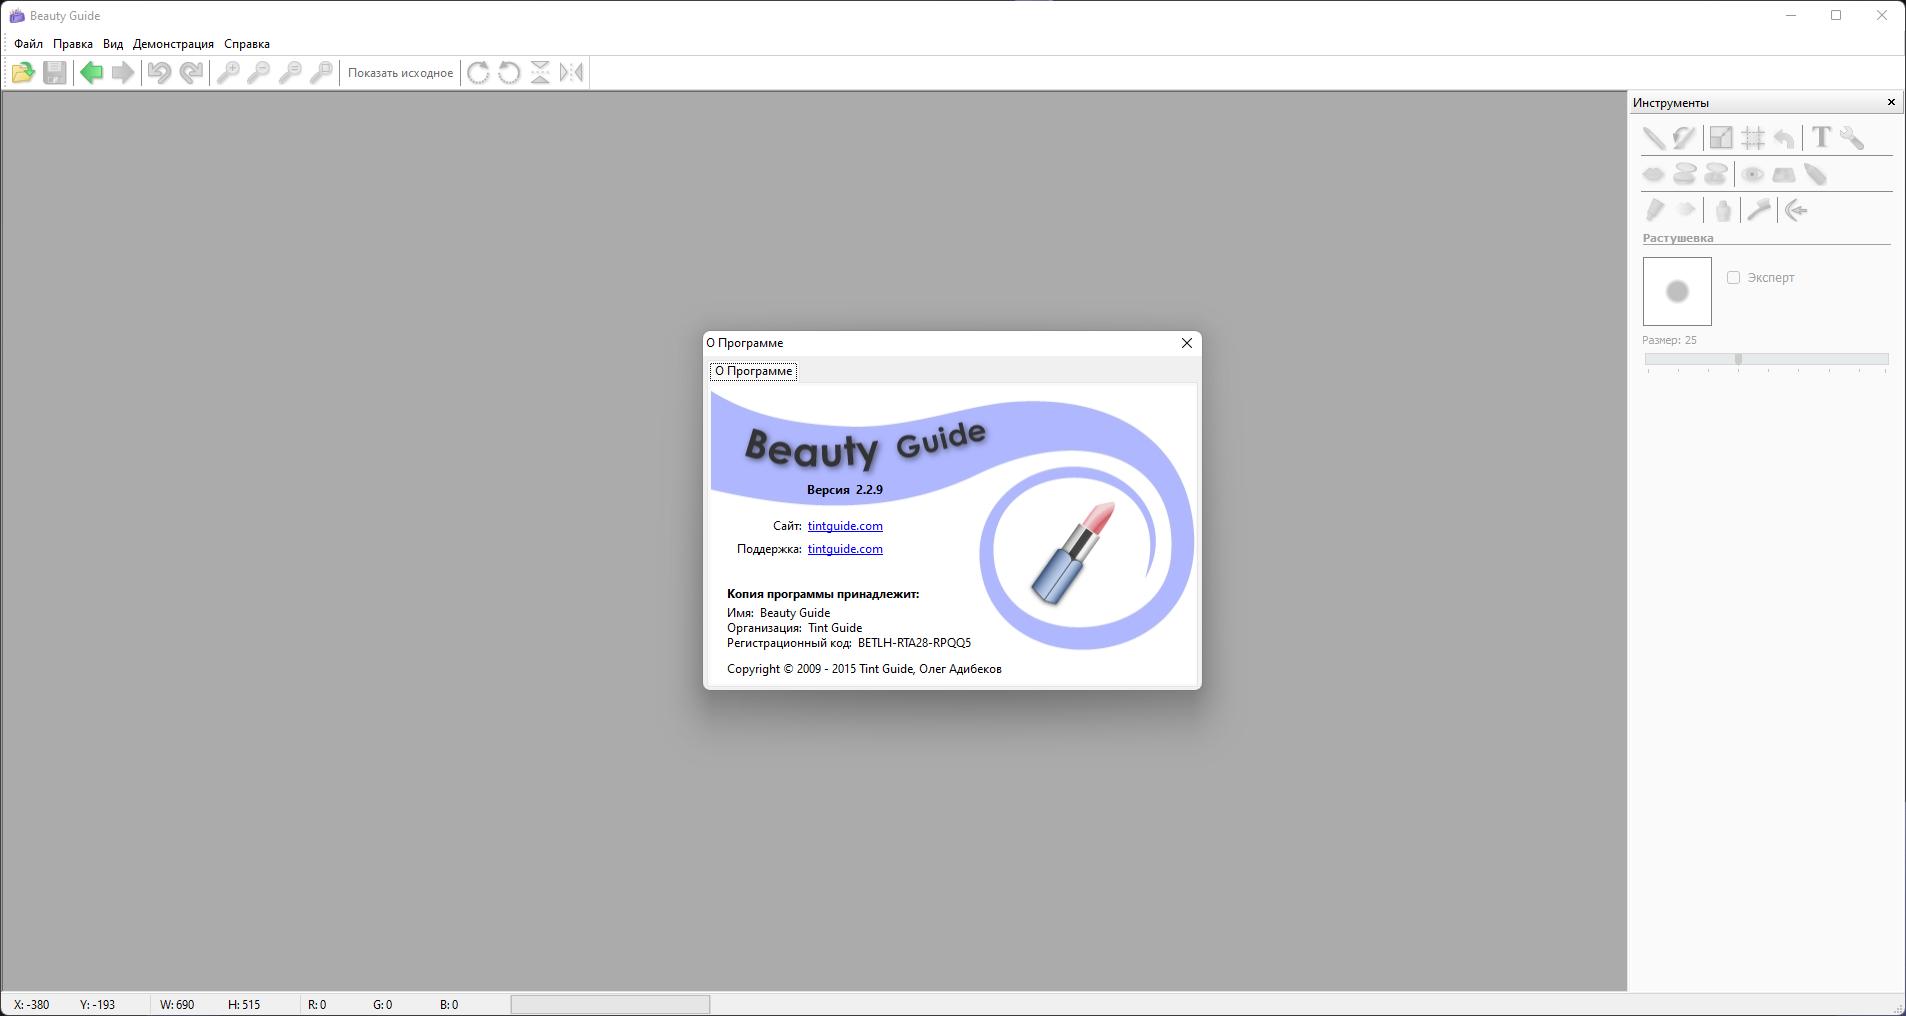Open the Демонстрация menu
The image size is (1906, 1016).
coord(173,44)
